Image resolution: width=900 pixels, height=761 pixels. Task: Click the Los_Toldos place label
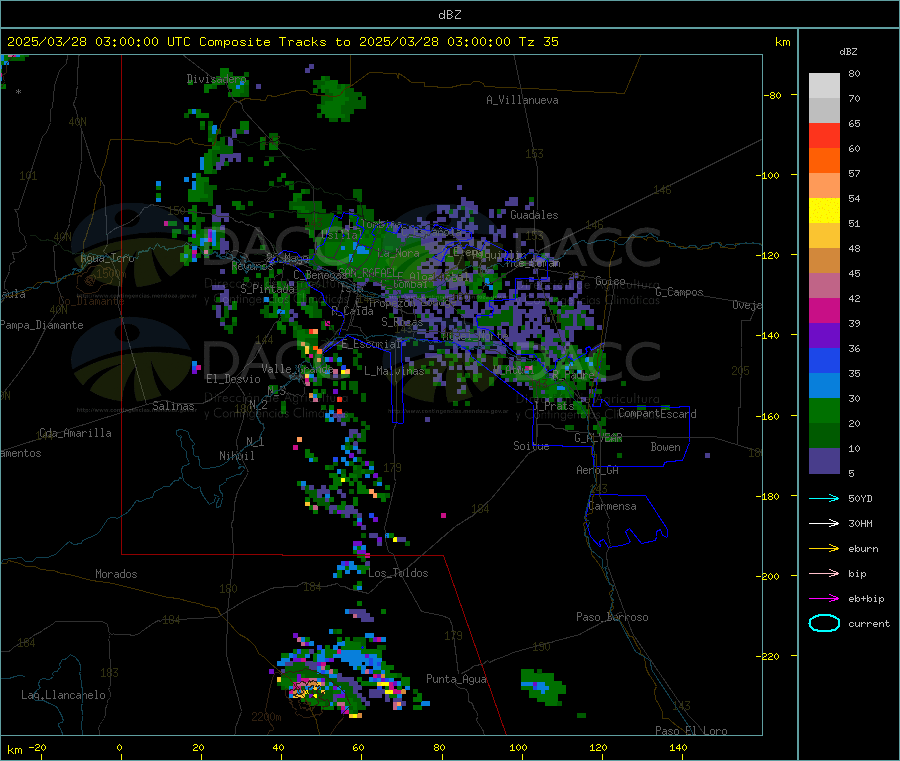pos(398,573)
